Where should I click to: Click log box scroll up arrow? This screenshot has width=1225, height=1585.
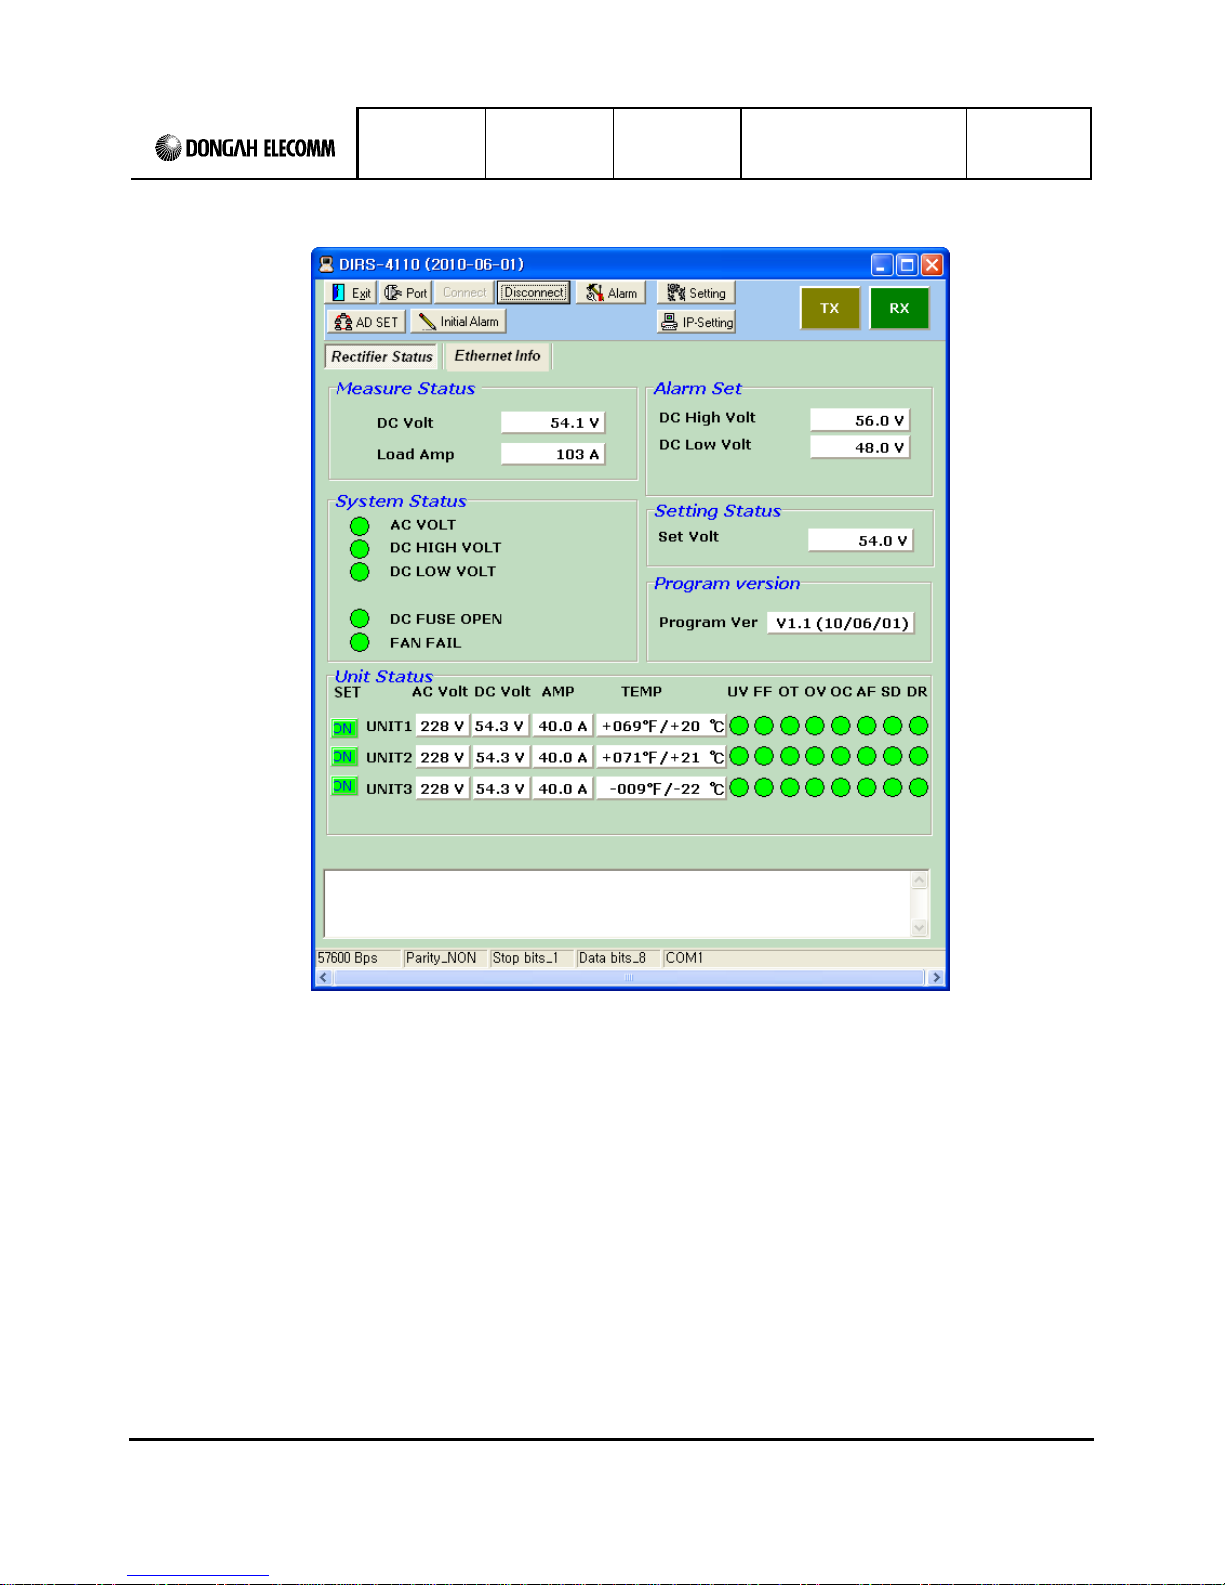(920, 881)
